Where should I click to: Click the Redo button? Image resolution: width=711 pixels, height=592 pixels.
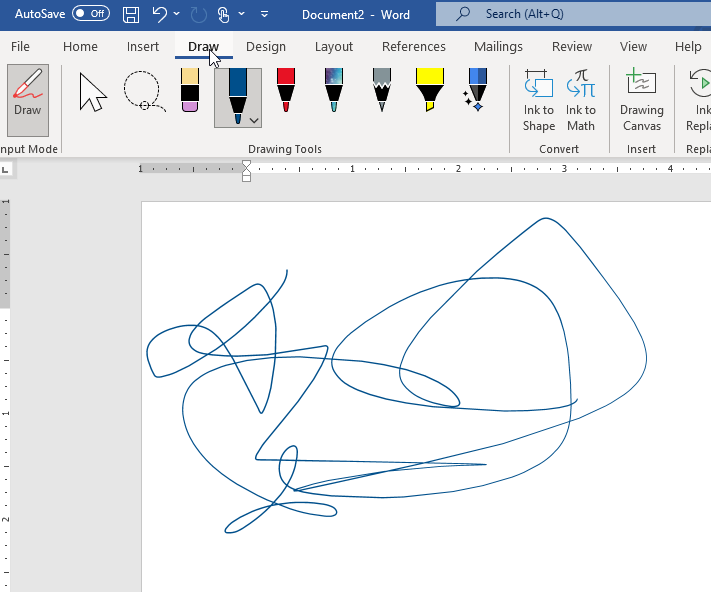click(x=199, y=15)
